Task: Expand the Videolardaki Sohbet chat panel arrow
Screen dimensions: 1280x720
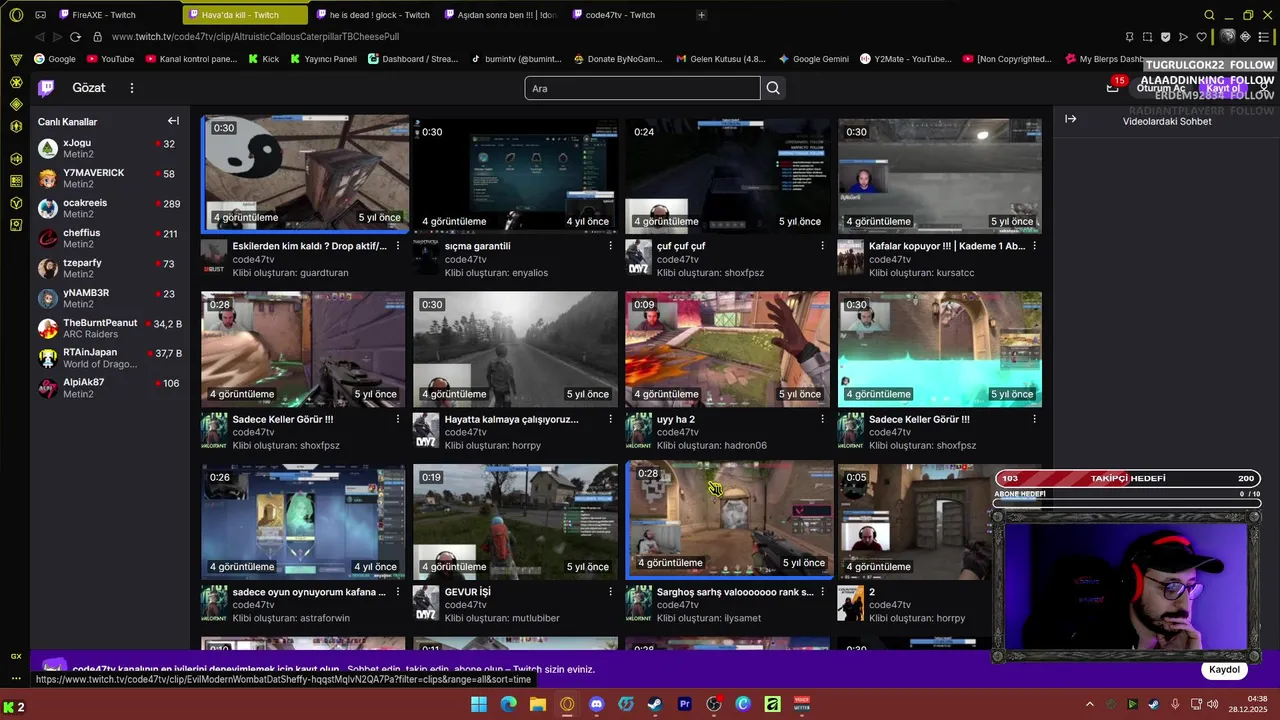Action: [x=1071, y=119]
